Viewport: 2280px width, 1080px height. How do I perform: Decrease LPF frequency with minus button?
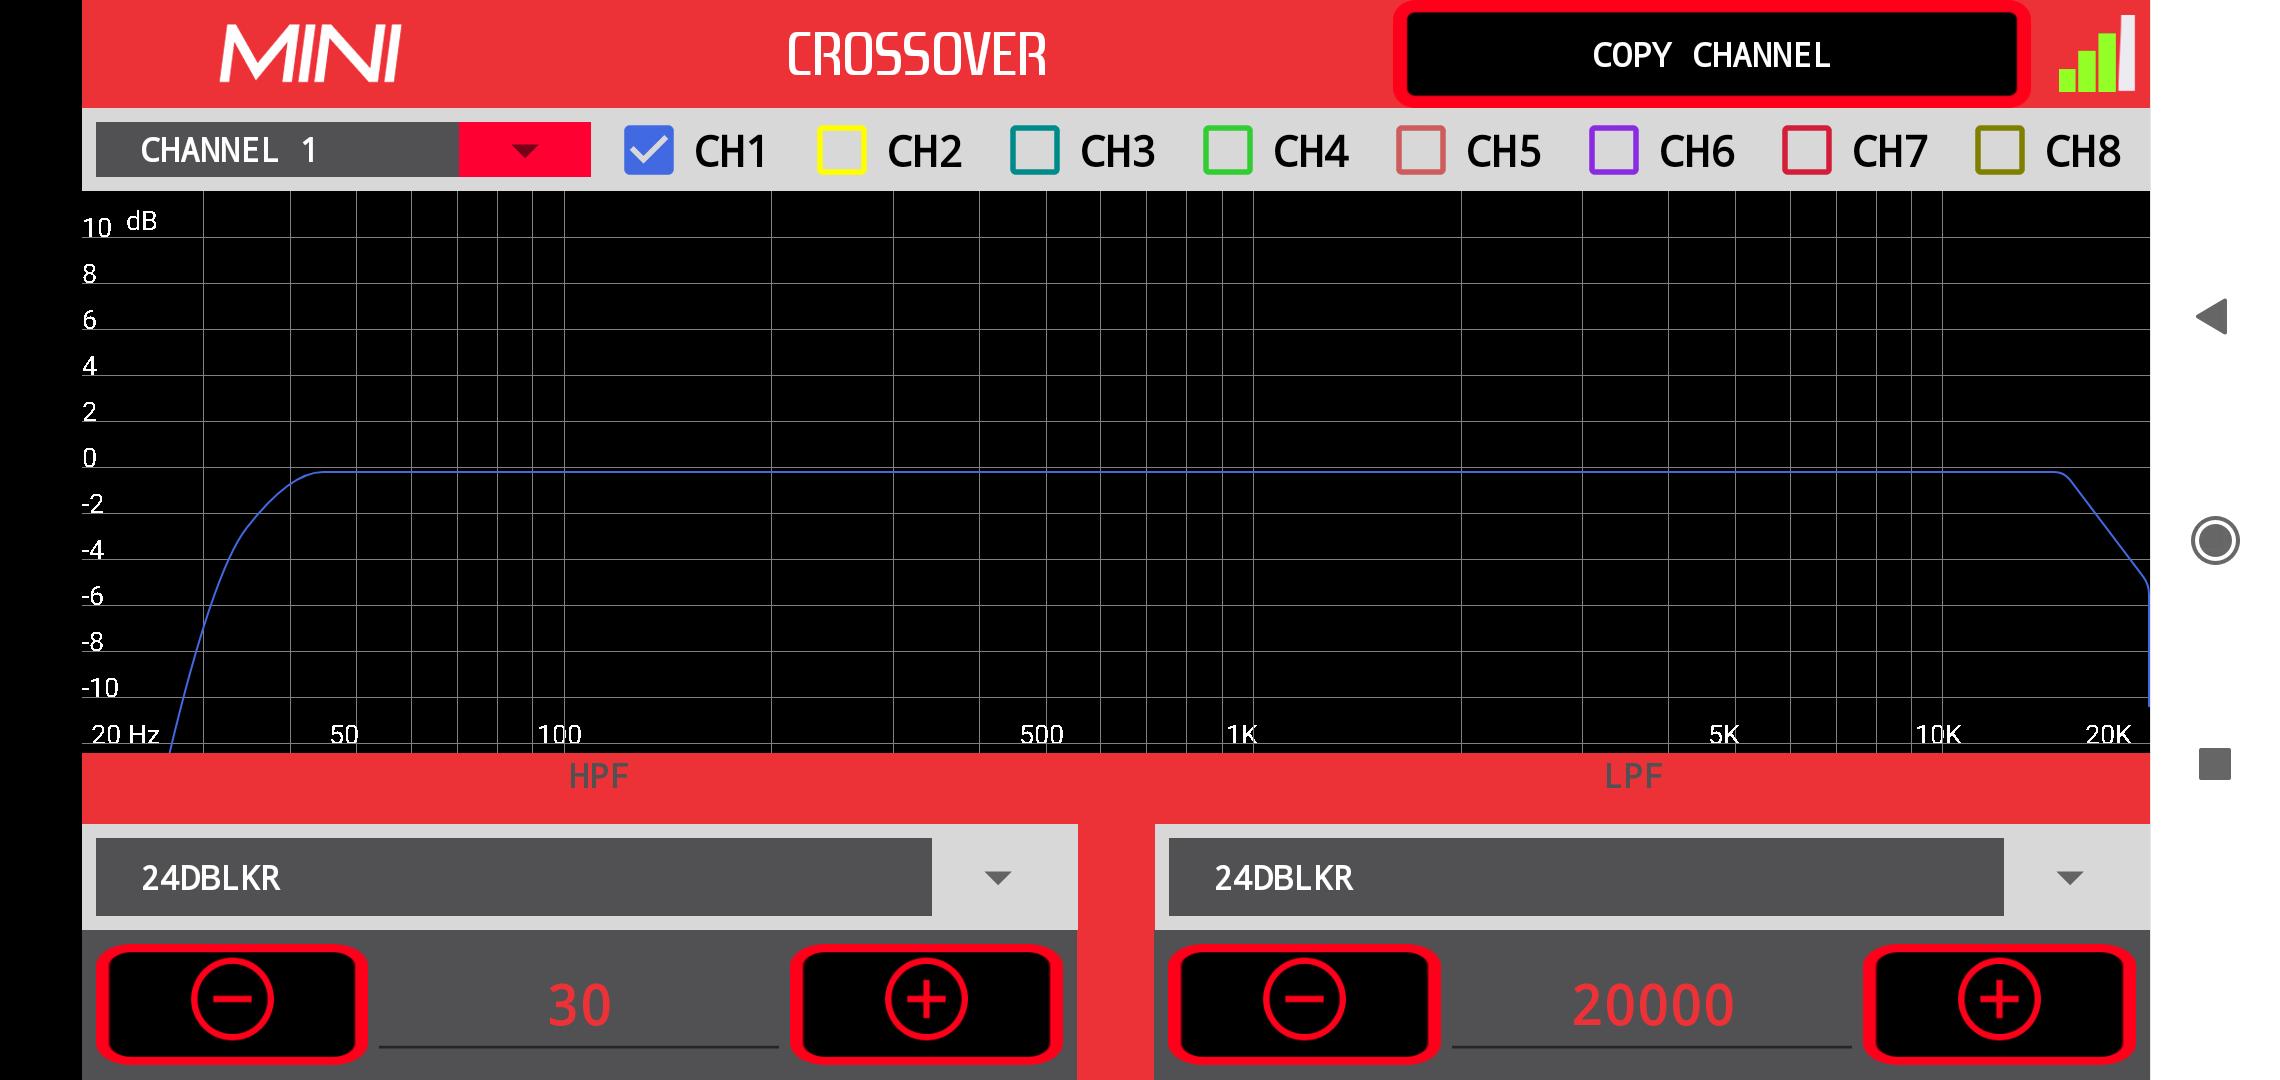[1304, 1003]
